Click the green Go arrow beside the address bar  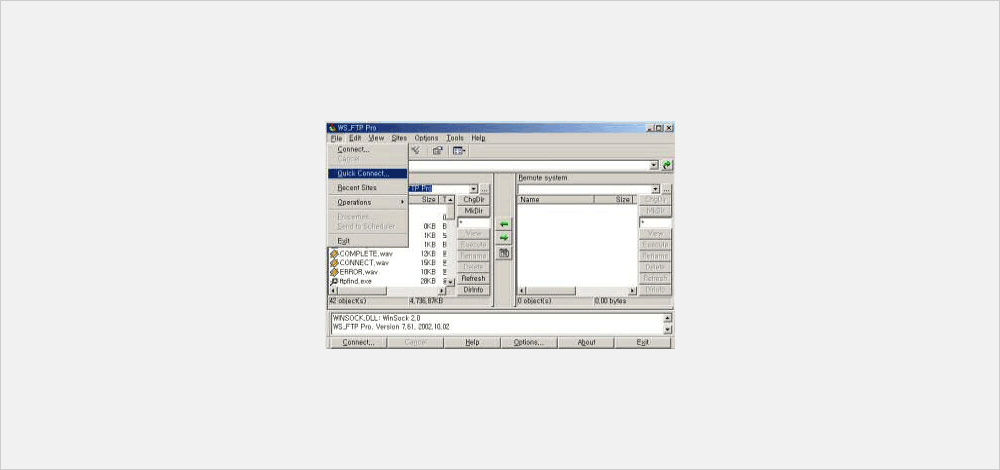[666, 165]
